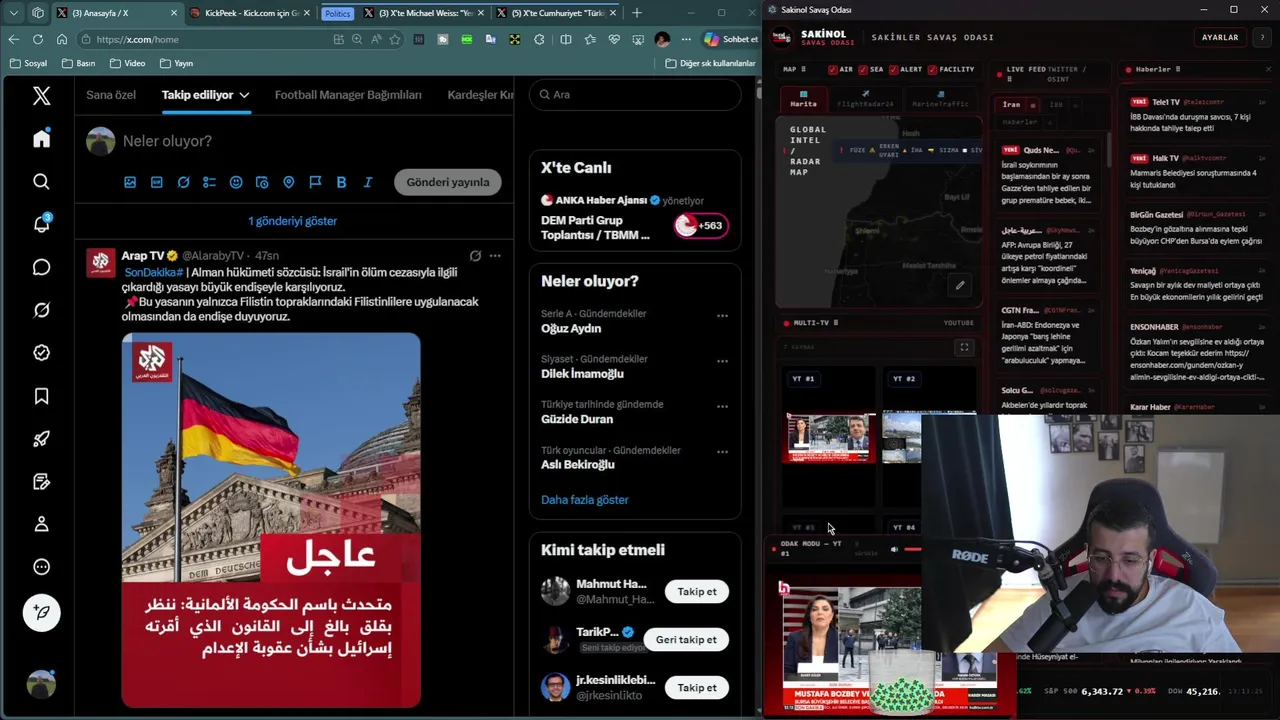The height and width of the screenshot is (720, 1280).
Task: Follow jr.kesinliklebi... with Takip et button
Action: [x=697, y=688]
